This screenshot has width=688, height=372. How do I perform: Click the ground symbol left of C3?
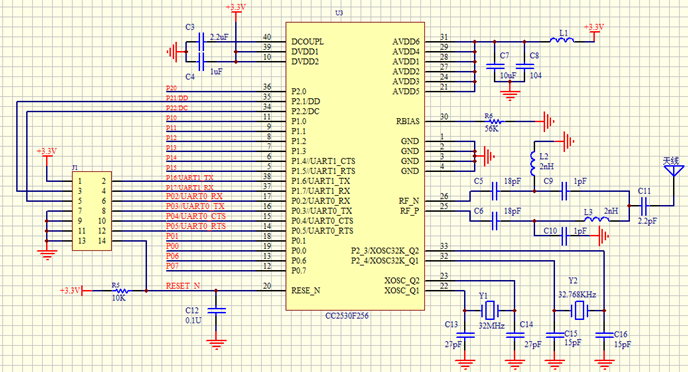173,52
